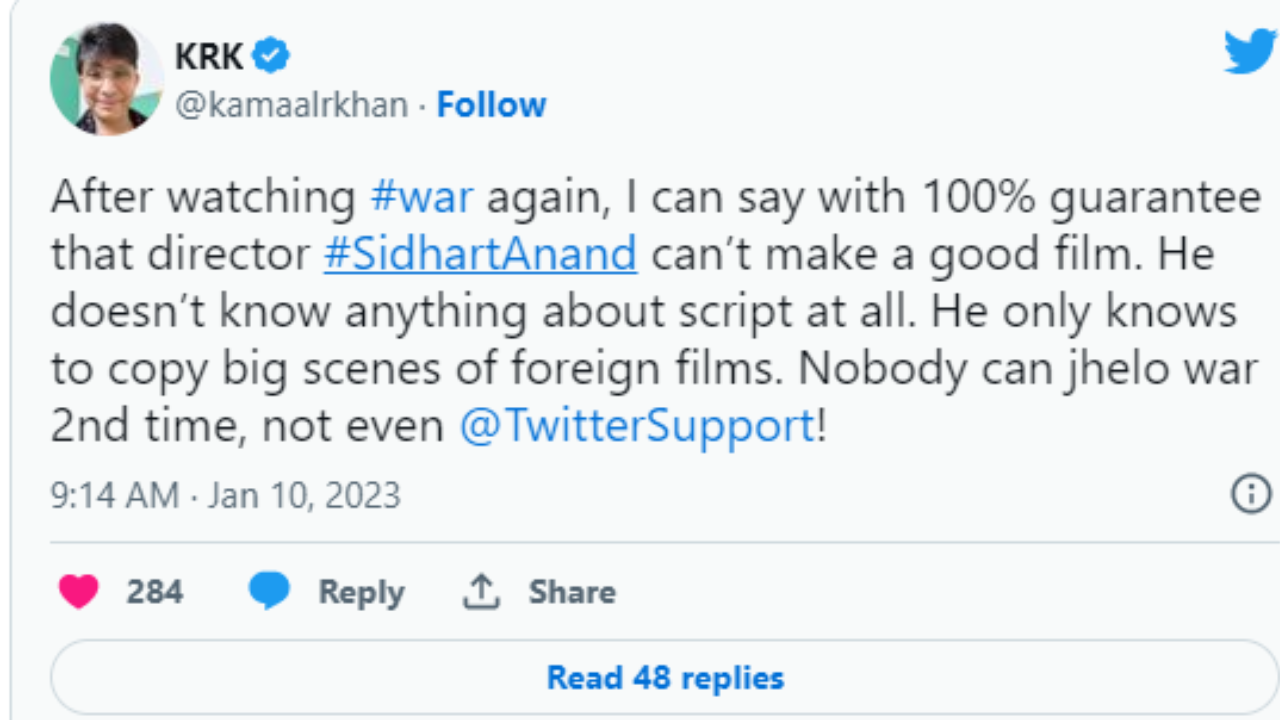Image resolution: width=1280 pixels, height=720 pixels.
Task: Click the 284 likes count
Action: coord(154,592)
